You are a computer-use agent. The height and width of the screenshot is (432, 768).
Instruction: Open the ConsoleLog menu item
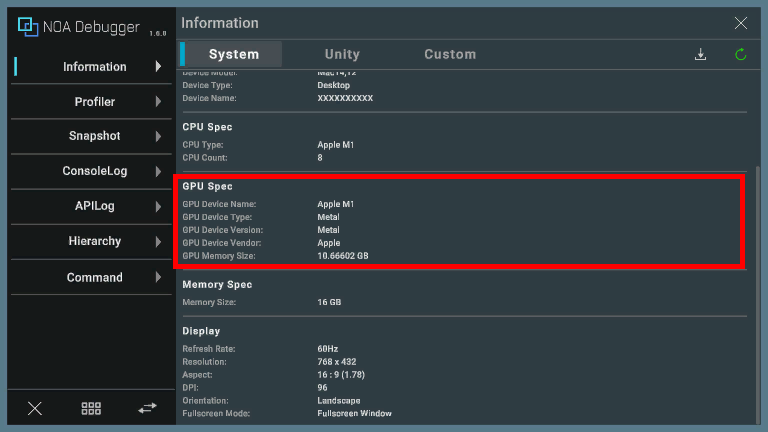[91, 171]
